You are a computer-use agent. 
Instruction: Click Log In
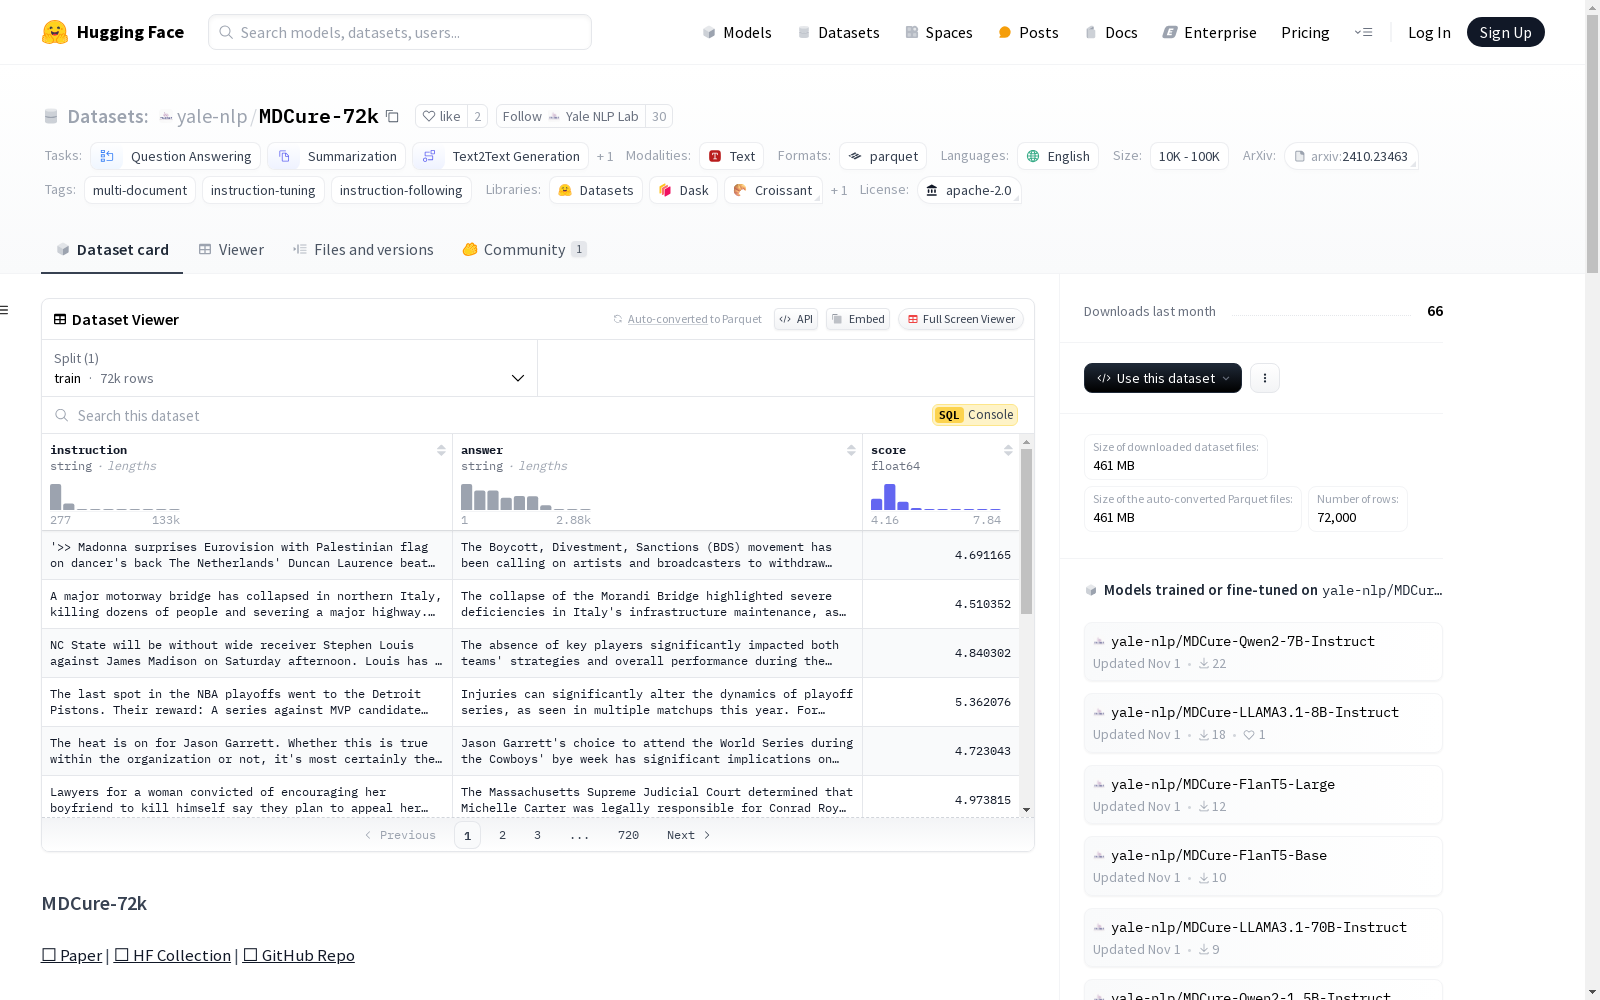(x=1429, y=32)
